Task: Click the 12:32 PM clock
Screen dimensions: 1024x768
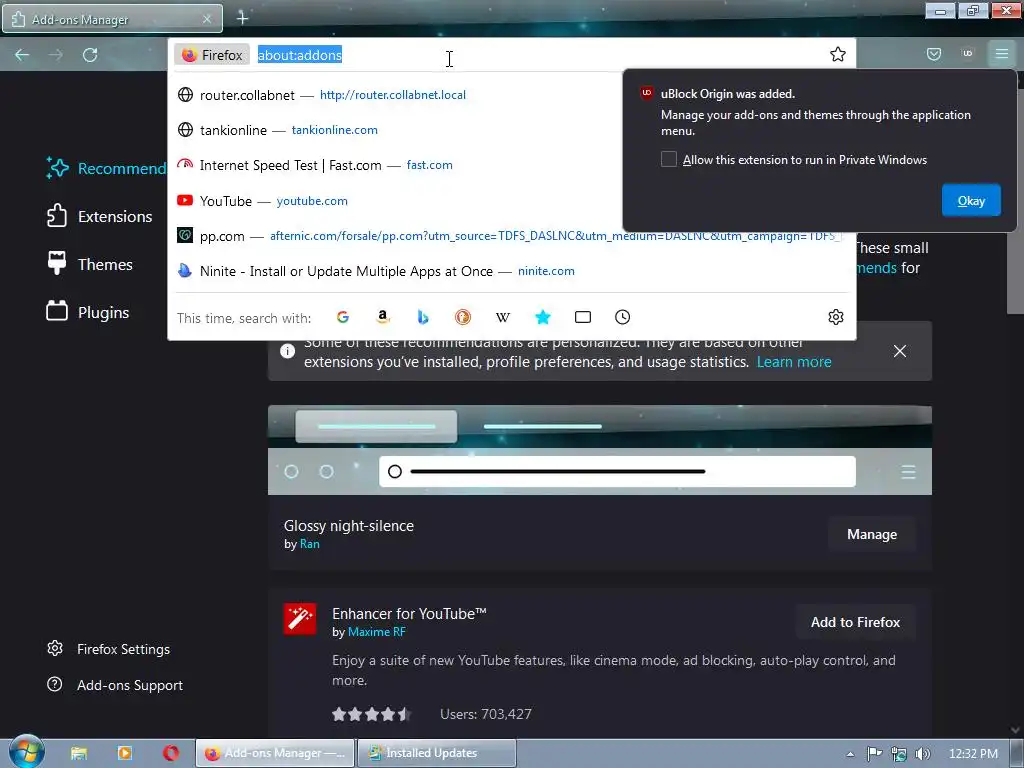Action: point(973,754)
